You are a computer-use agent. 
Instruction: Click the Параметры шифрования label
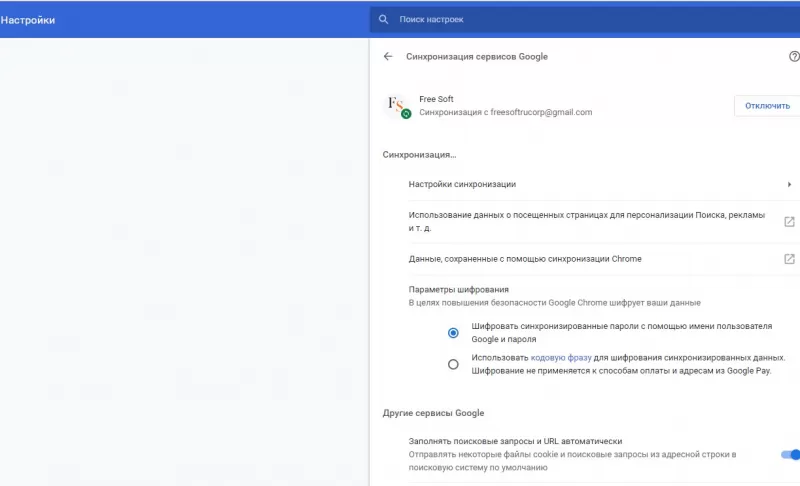[x=459, y=290]
